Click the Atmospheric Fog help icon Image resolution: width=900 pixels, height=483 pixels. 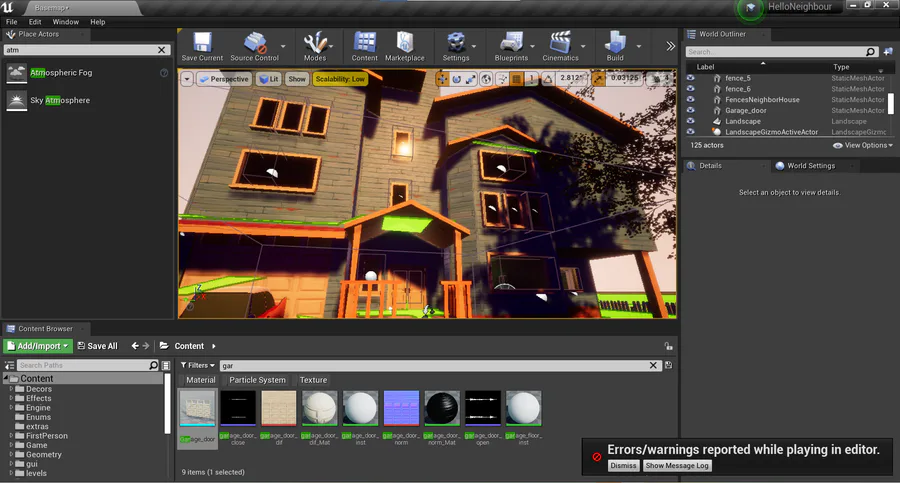tap(164, 73)
